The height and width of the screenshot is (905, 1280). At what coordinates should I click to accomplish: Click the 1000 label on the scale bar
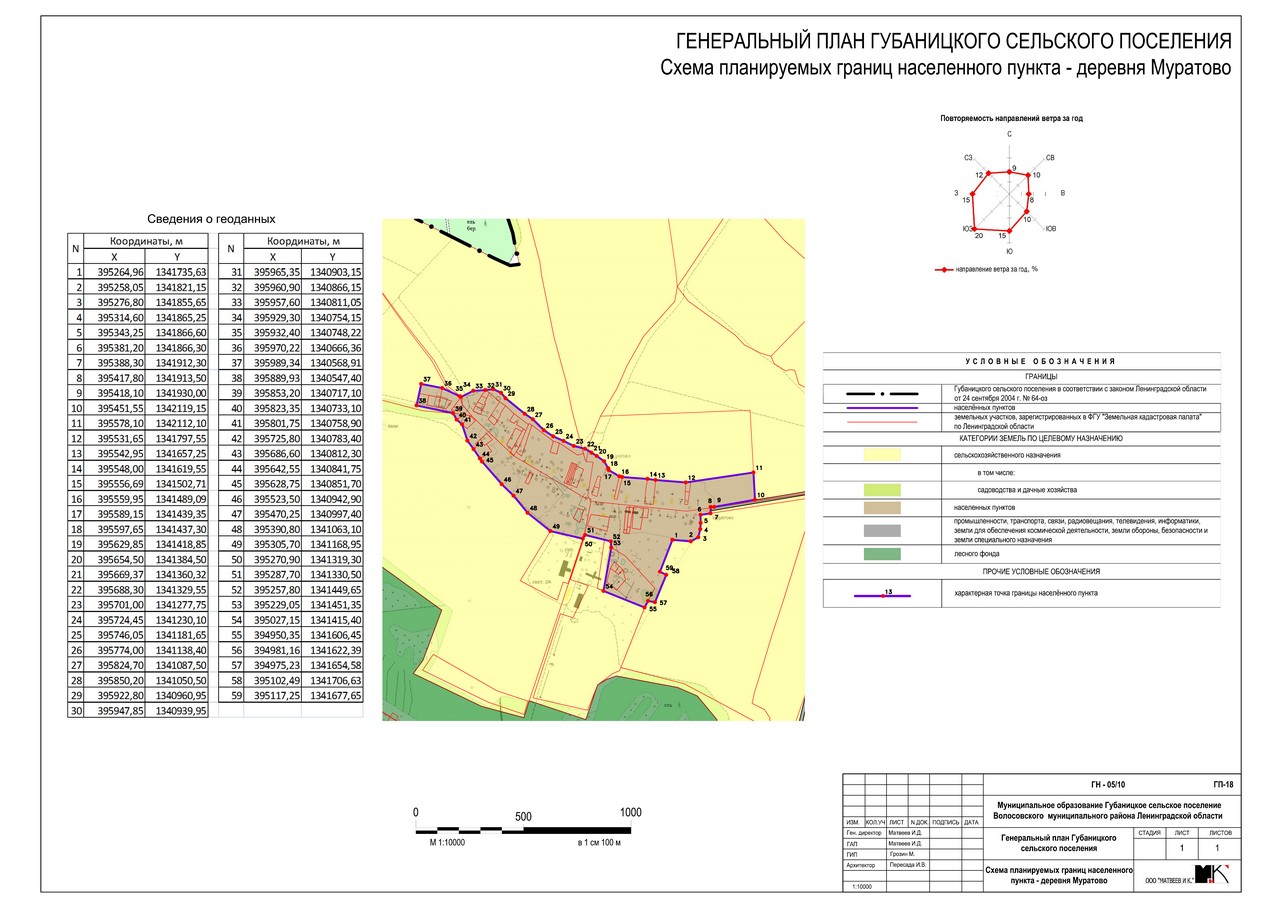click(x=630, y=812)
